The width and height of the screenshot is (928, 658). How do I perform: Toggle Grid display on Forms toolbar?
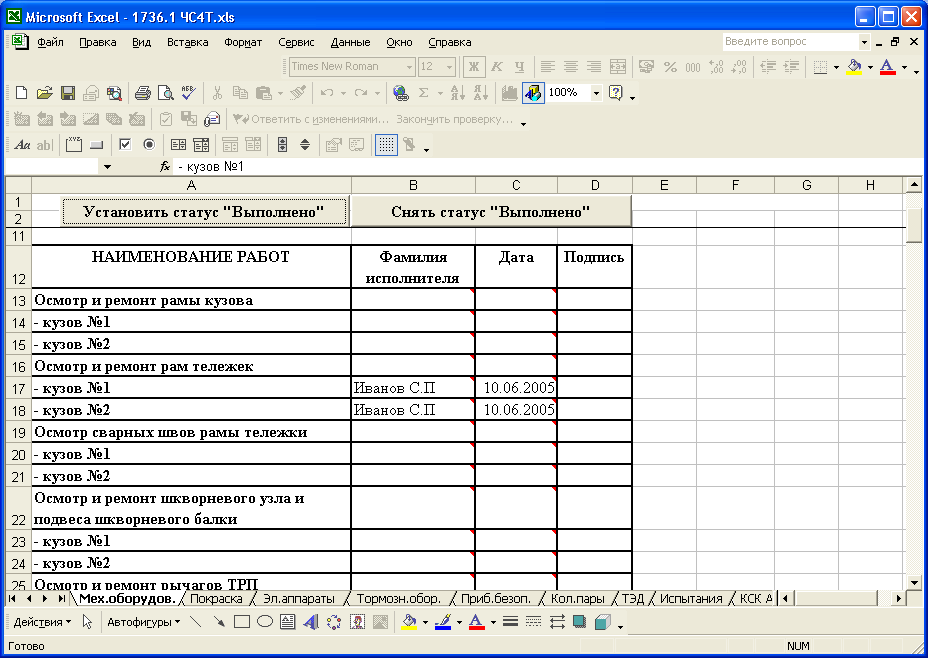click(386, 144)
